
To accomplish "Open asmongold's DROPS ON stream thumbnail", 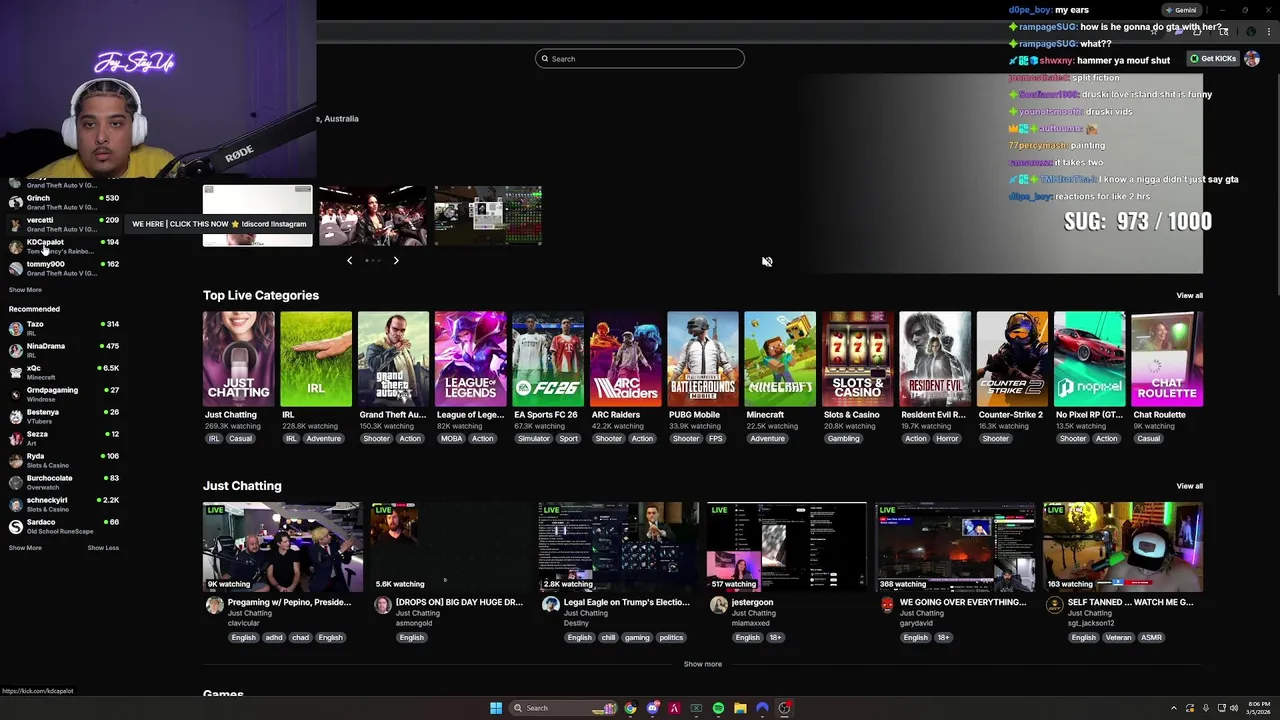I will [x=451, y=547].
